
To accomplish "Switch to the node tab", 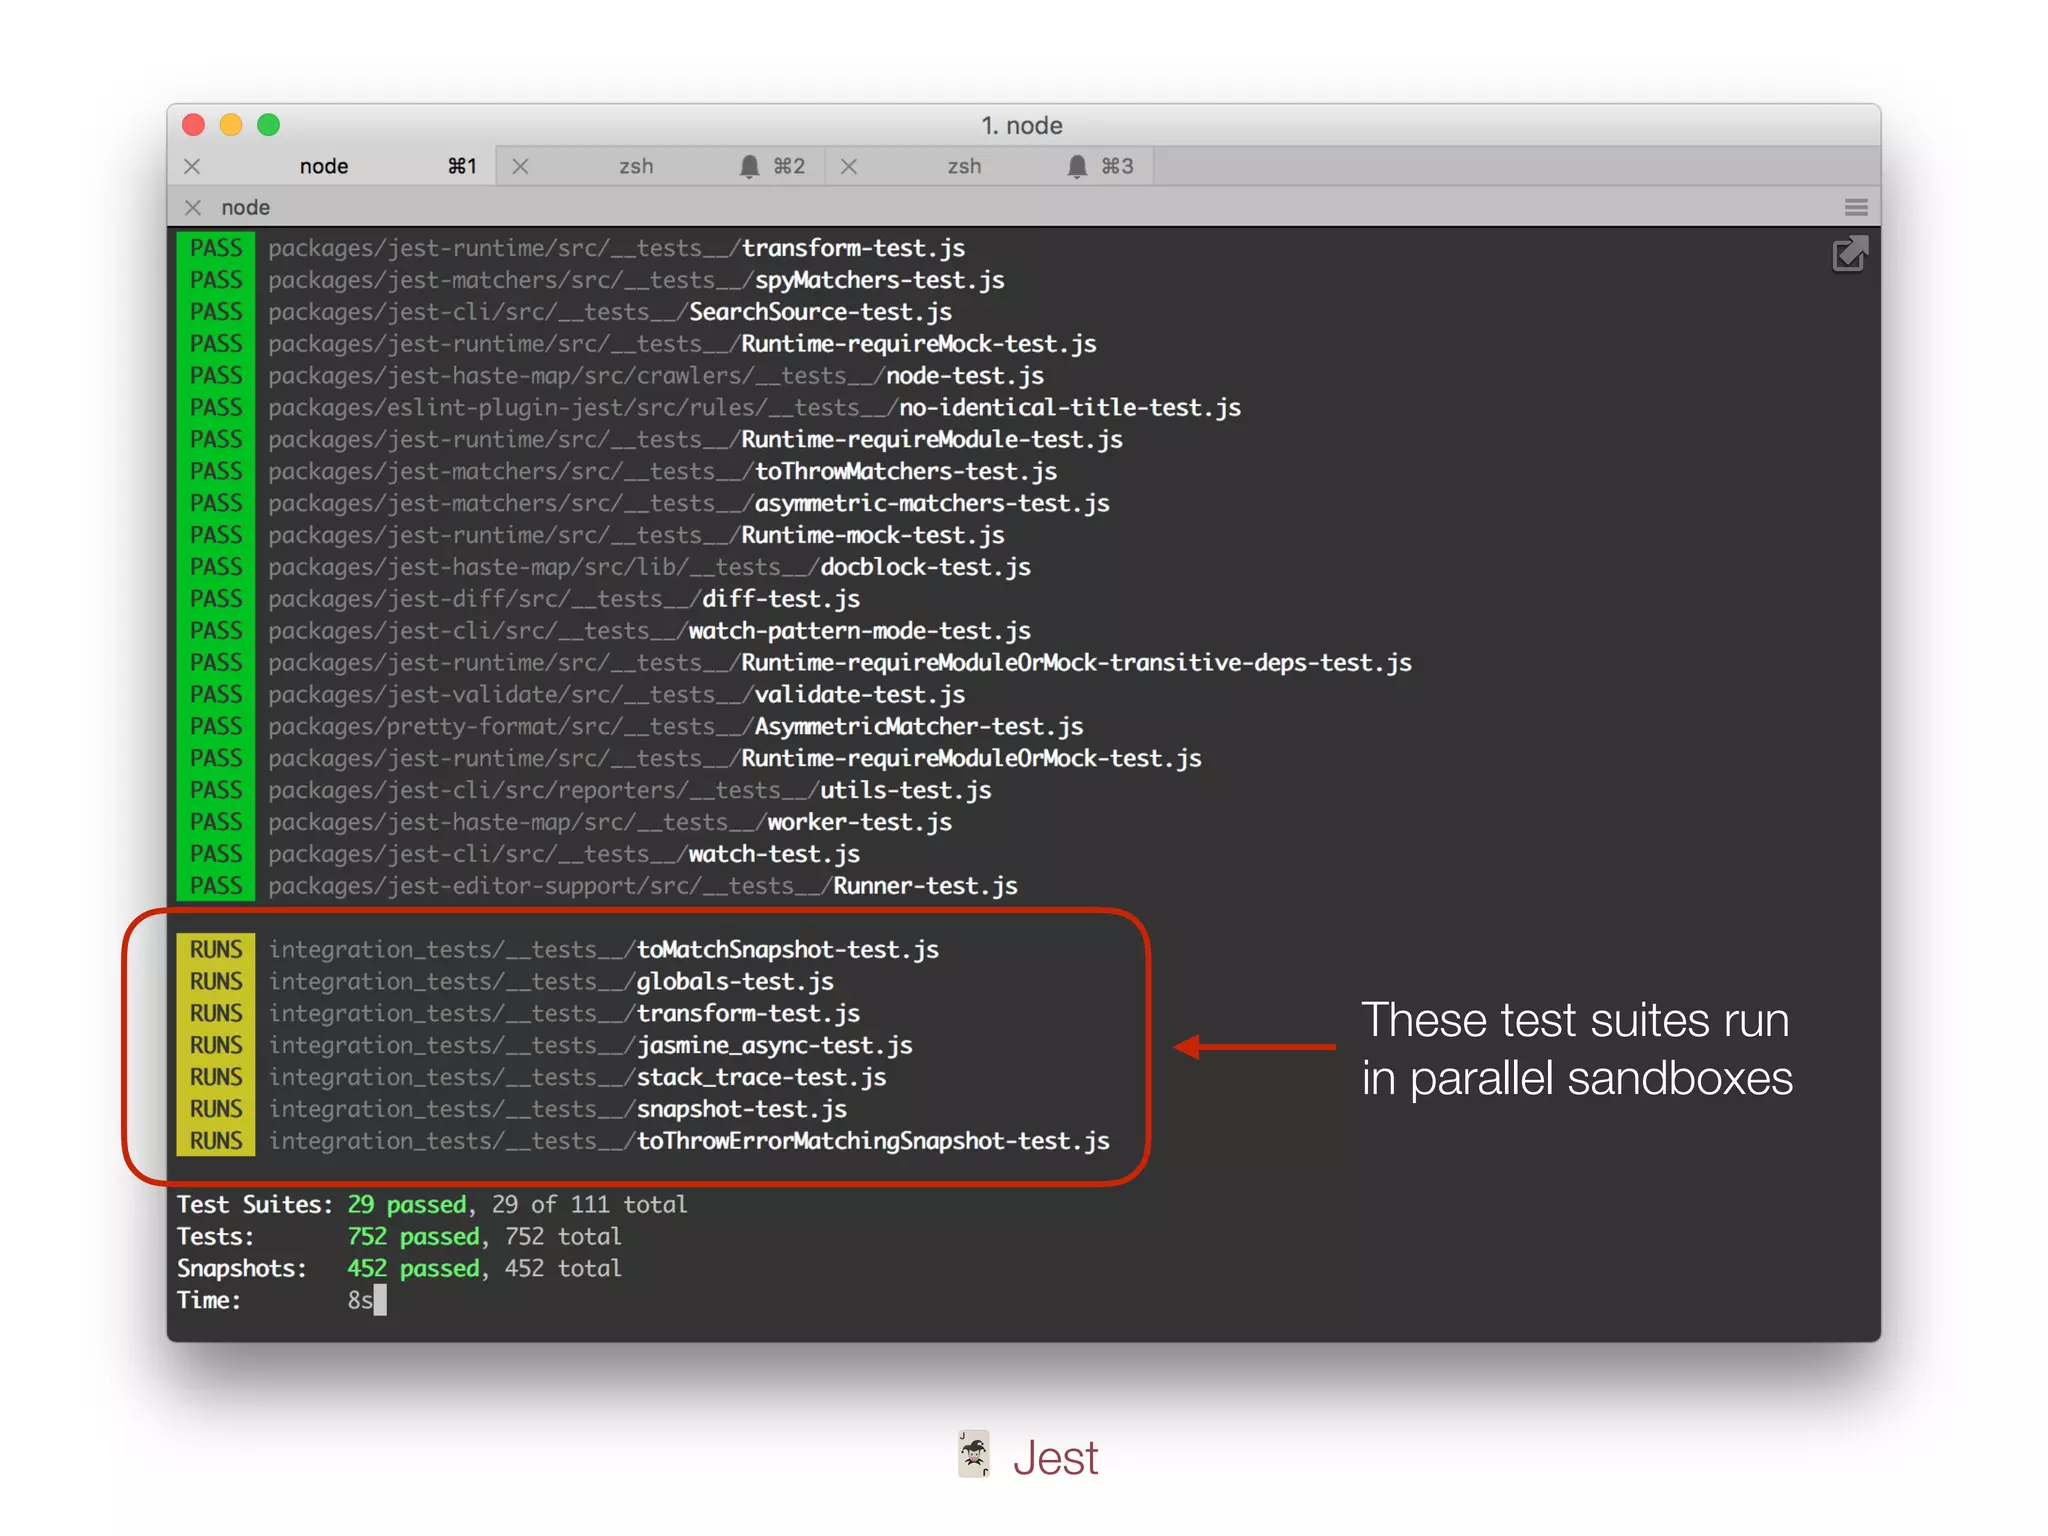I will coord(324,166).
